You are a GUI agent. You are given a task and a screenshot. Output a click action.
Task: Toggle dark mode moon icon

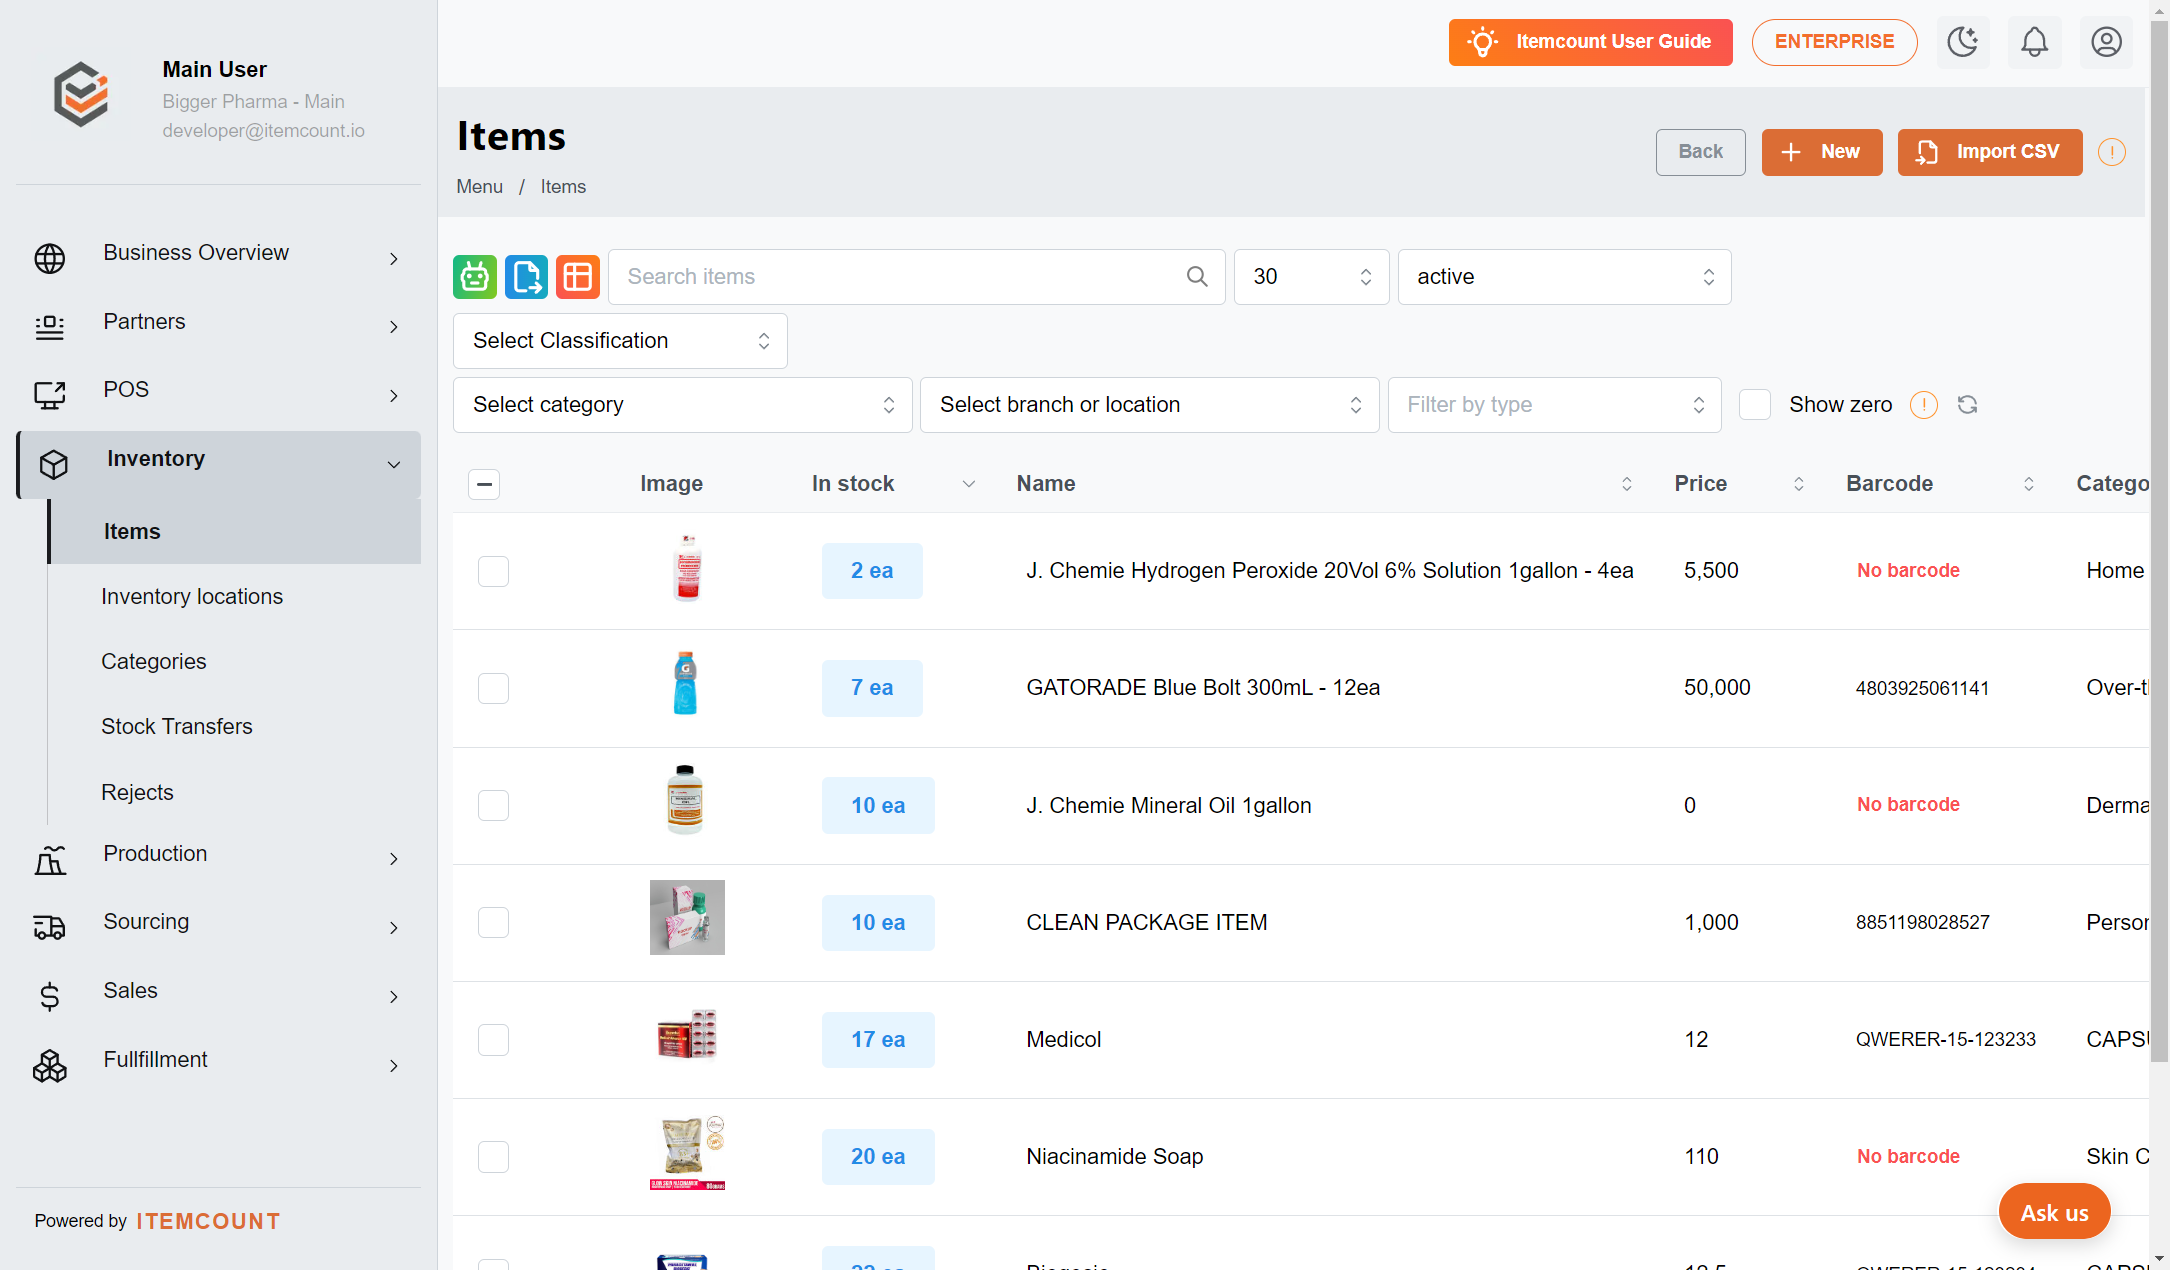1963,42
